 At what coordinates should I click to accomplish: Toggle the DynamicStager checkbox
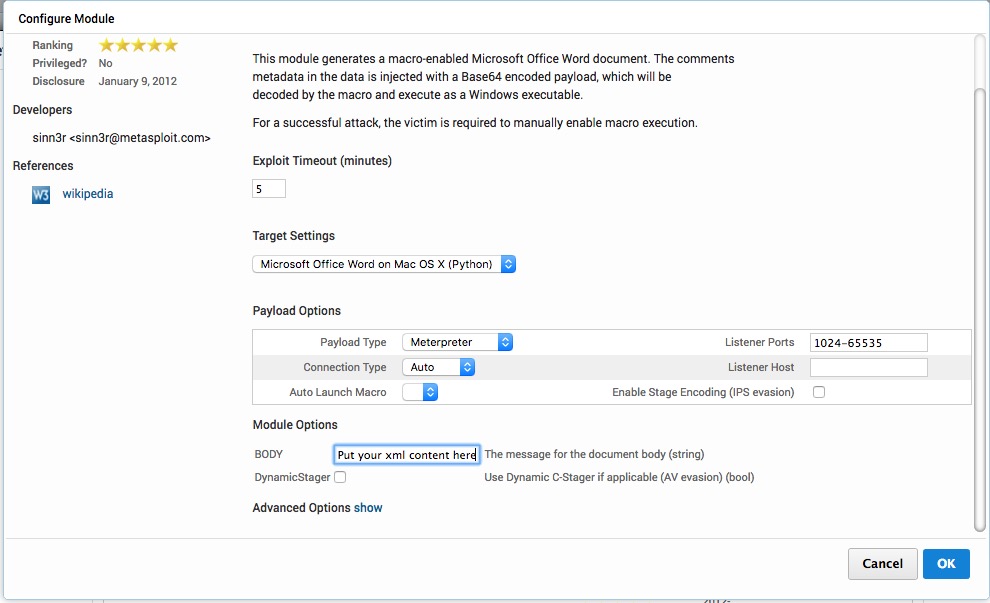tap(340, 478)
